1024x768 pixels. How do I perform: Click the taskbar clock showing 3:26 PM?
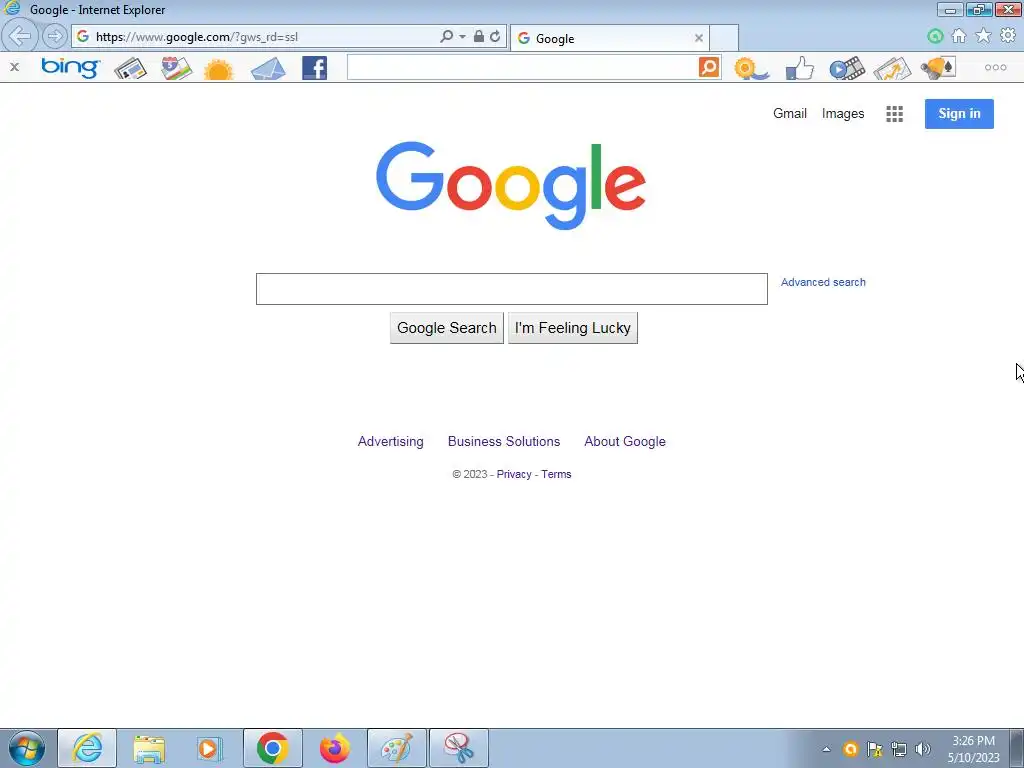click(973, 749)
